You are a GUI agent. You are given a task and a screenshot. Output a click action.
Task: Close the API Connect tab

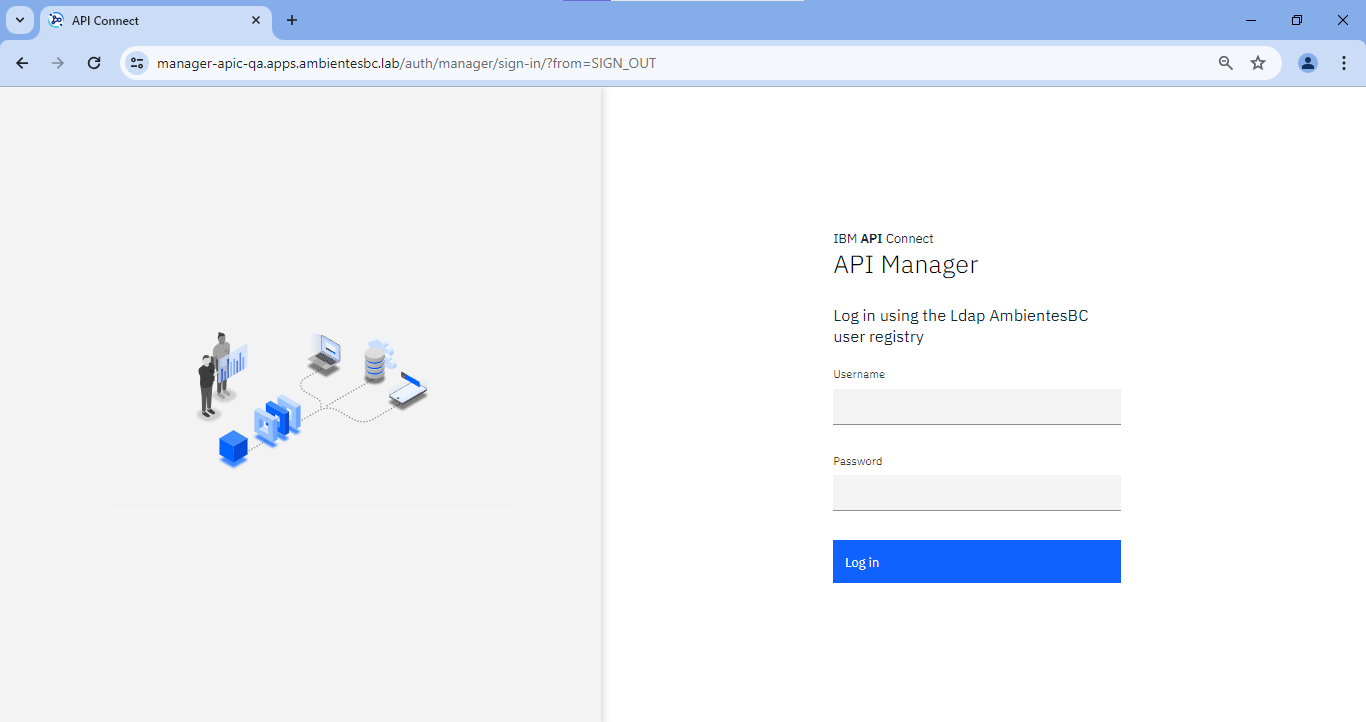click(256, 20)
